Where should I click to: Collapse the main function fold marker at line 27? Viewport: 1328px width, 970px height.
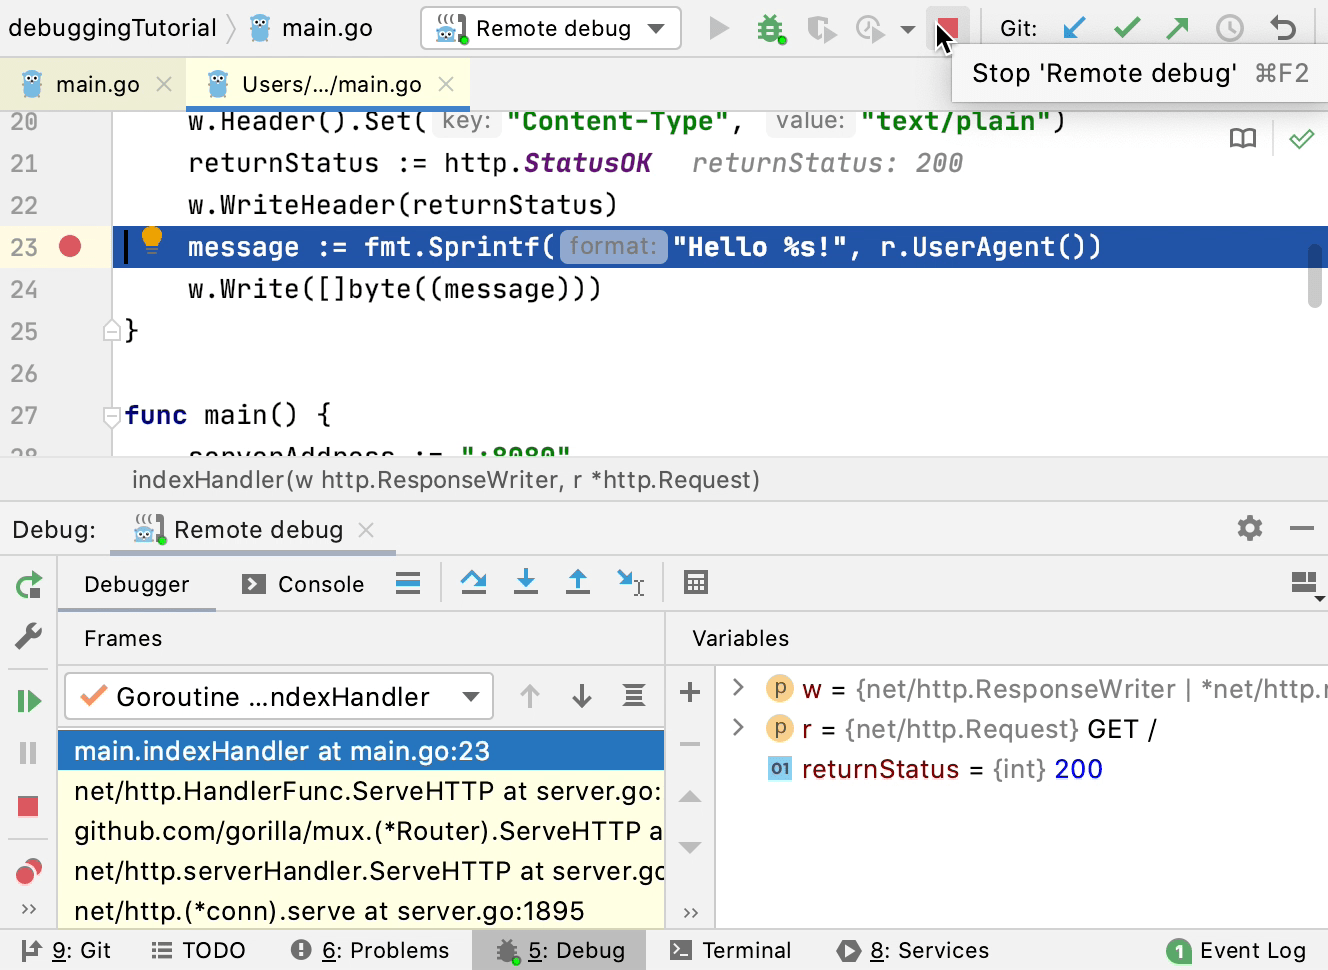(x=112, y=415)
